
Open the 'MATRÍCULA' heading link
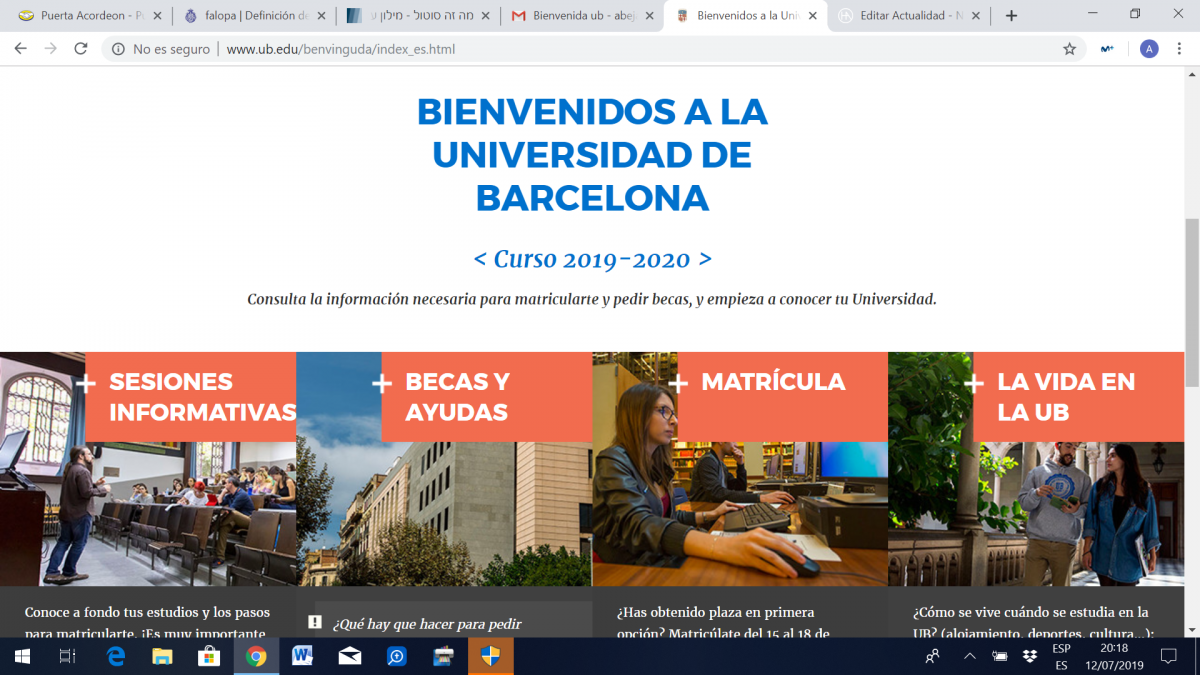tap(773, 382)
